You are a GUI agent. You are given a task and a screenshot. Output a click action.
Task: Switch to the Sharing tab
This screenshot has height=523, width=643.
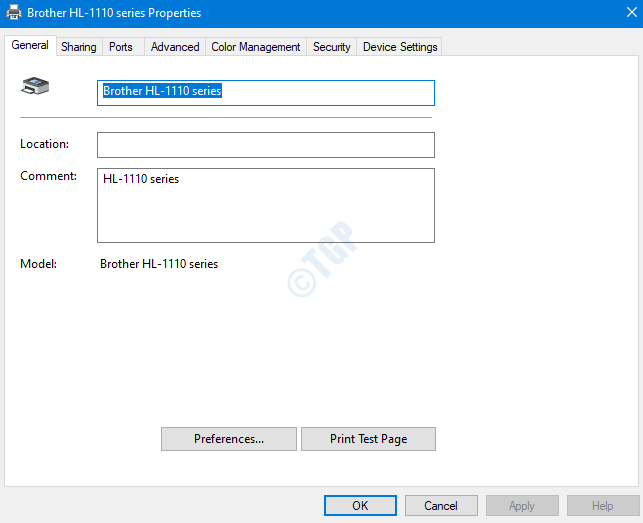coord(79,47)
